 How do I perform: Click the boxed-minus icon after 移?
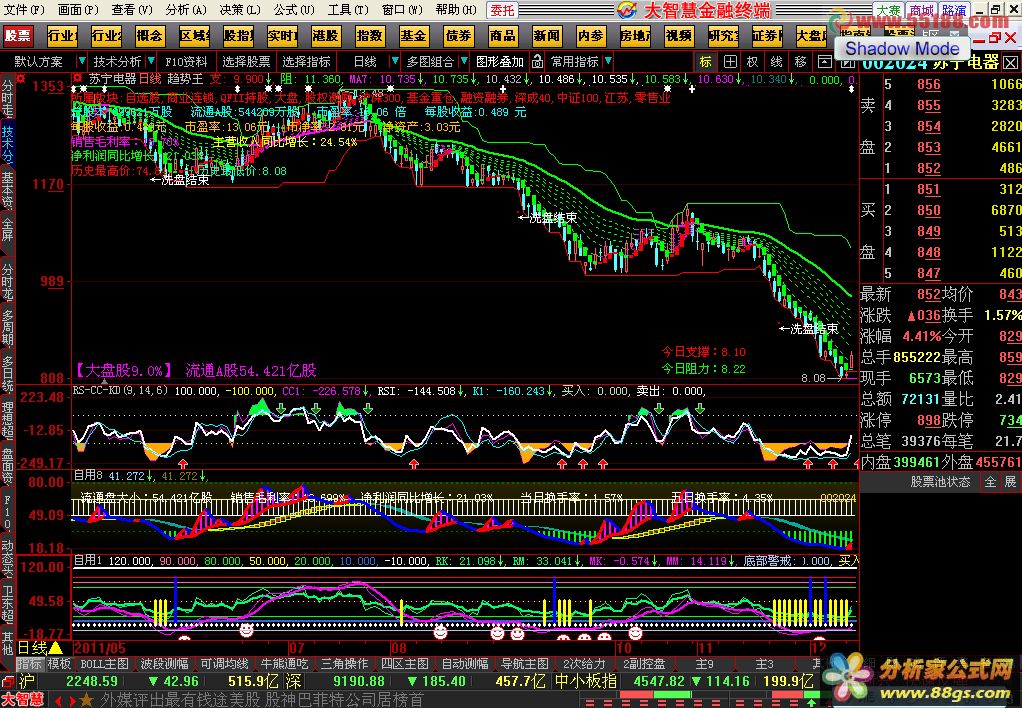coord(824,63)
